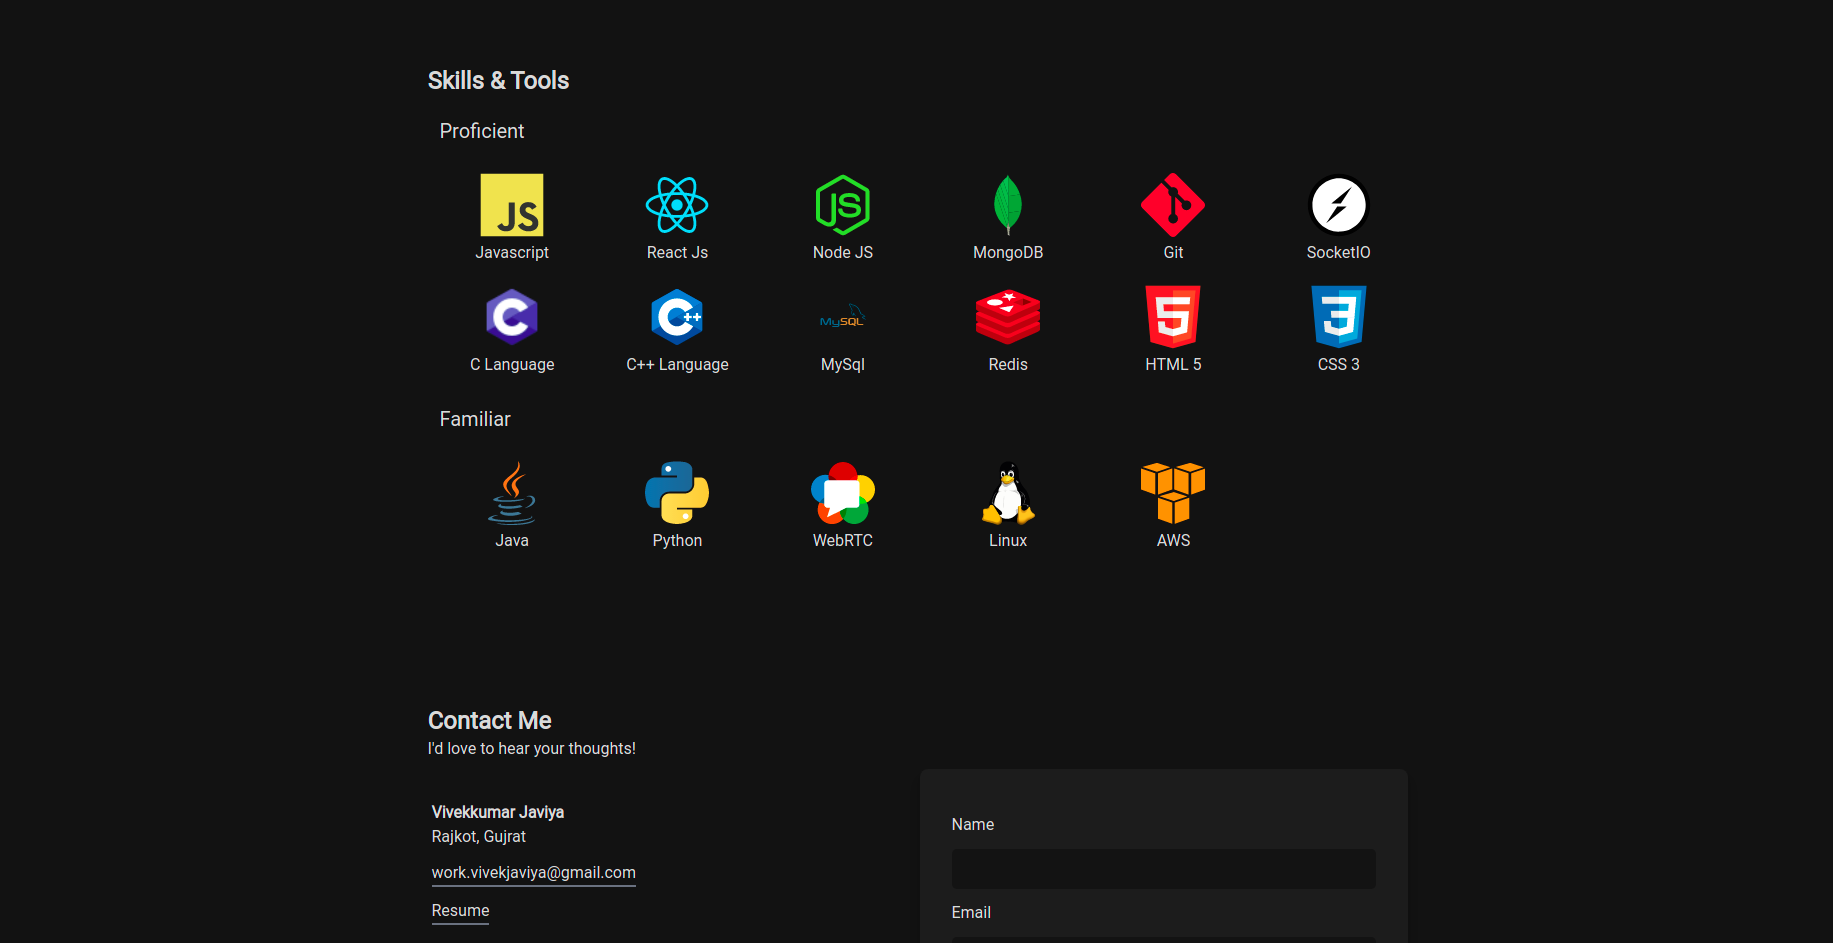
Task: Select the Java coffee cup icon
Action: [512, 493]
